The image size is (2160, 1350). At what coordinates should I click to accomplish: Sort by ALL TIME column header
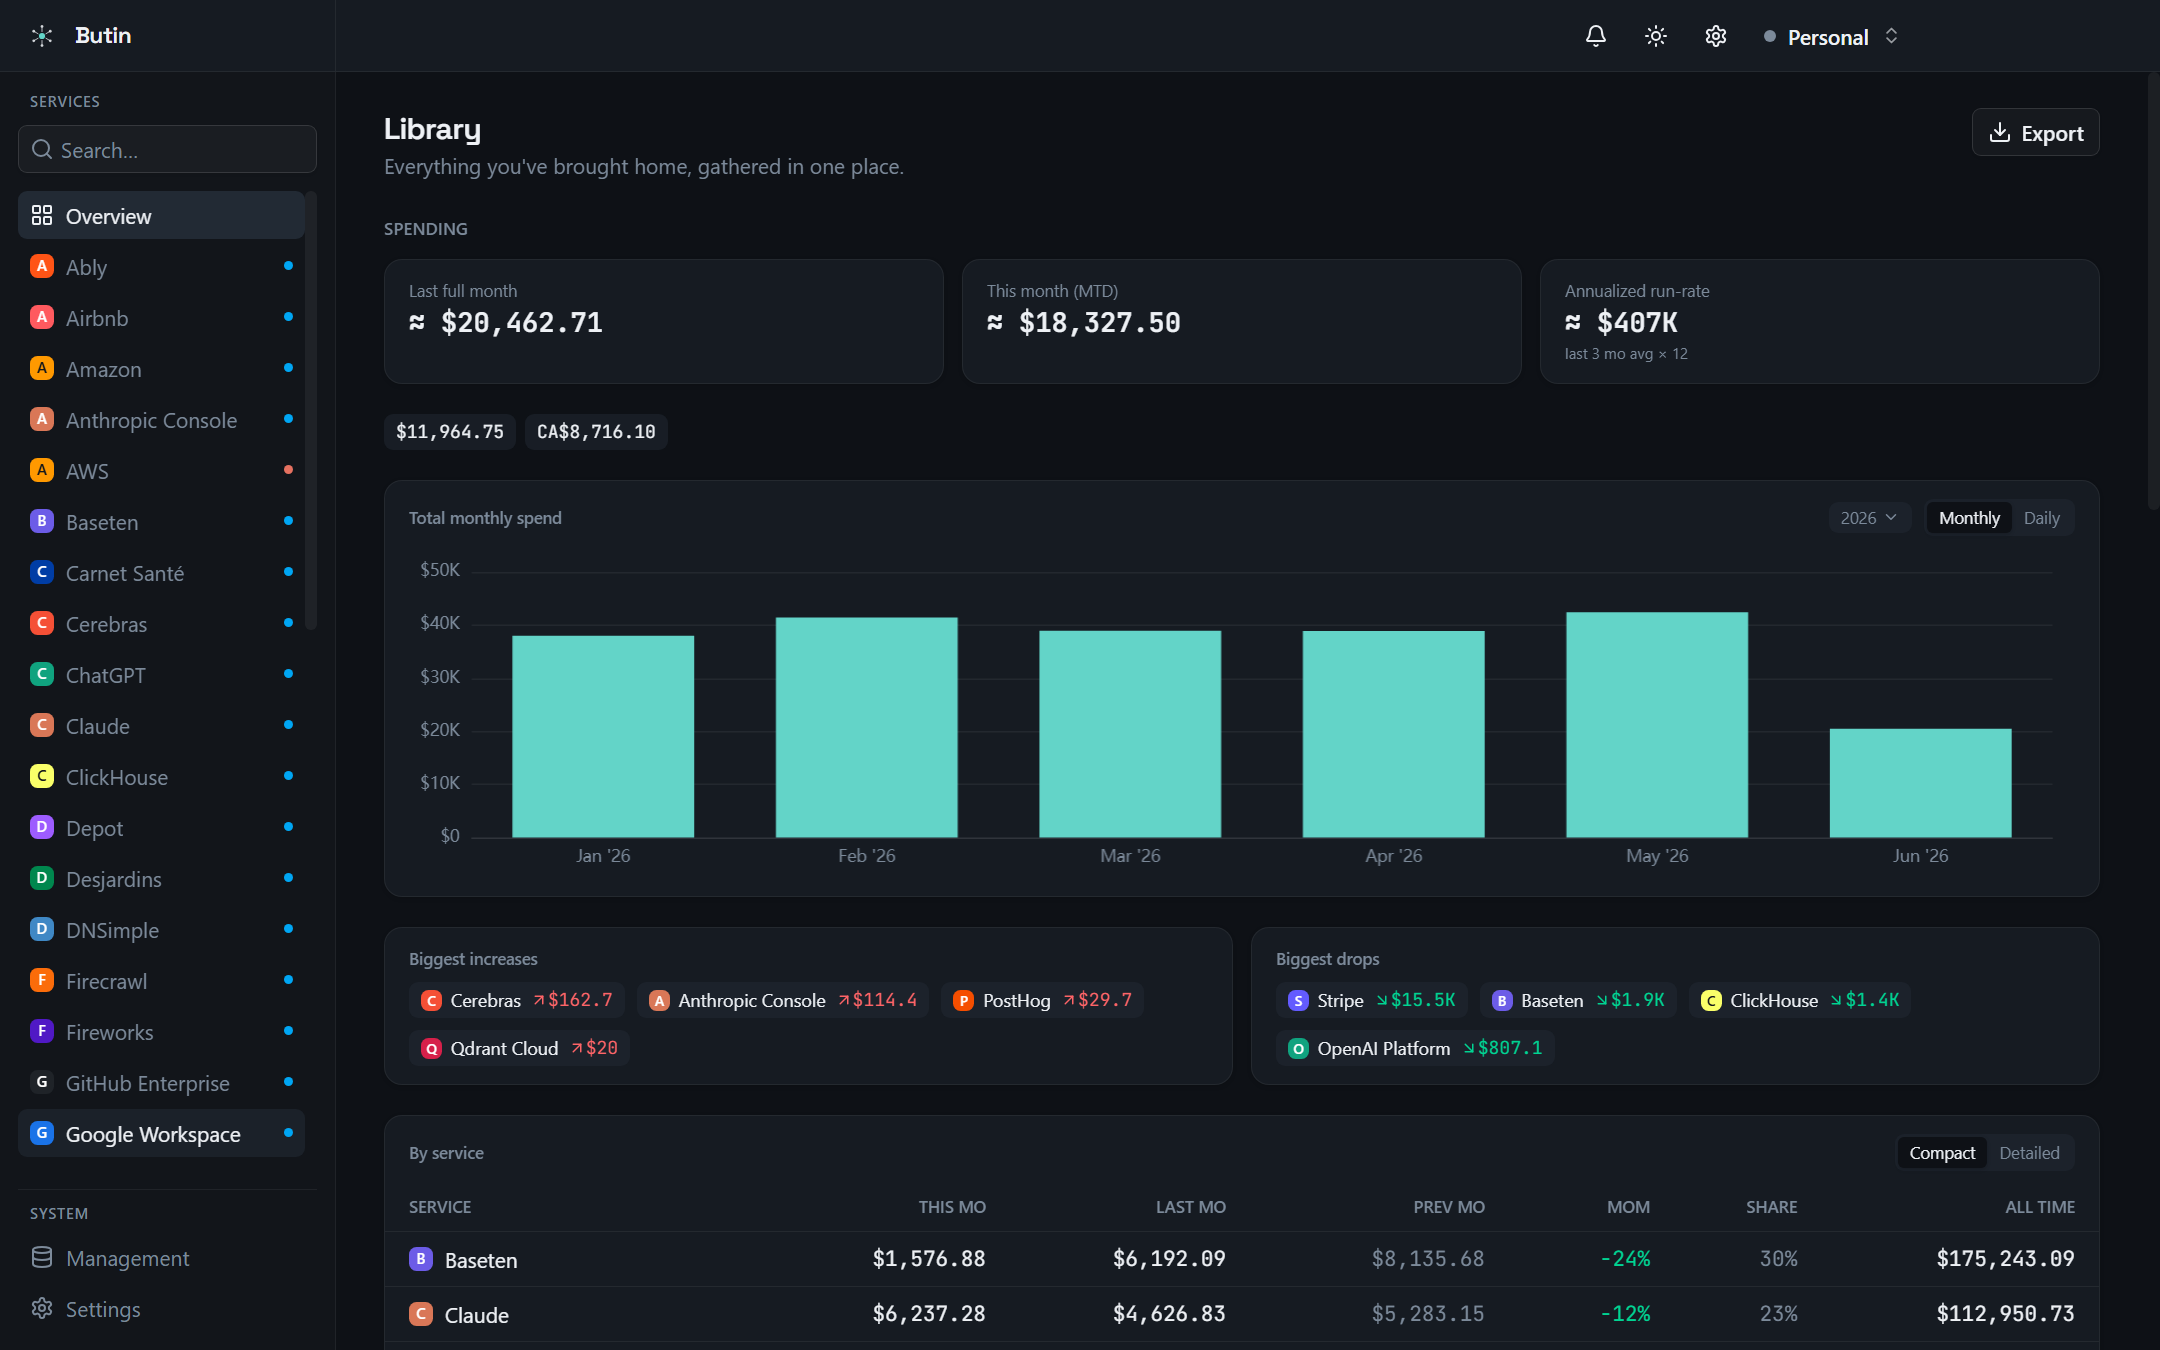coord(2040,1207)
